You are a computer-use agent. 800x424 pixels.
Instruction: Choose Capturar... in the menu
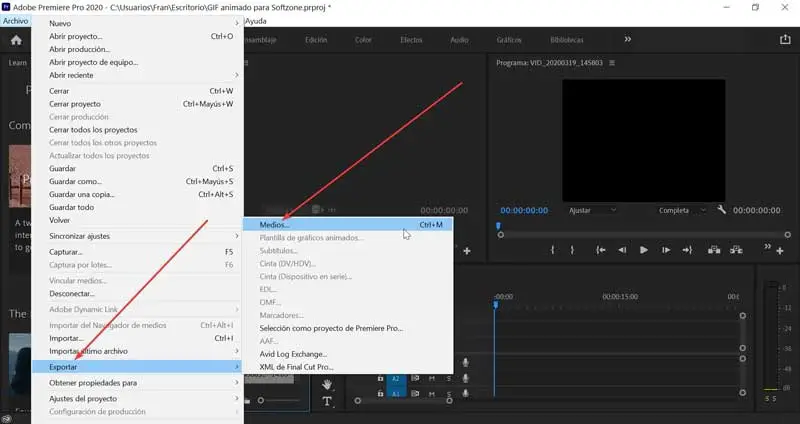click(138, 252)
